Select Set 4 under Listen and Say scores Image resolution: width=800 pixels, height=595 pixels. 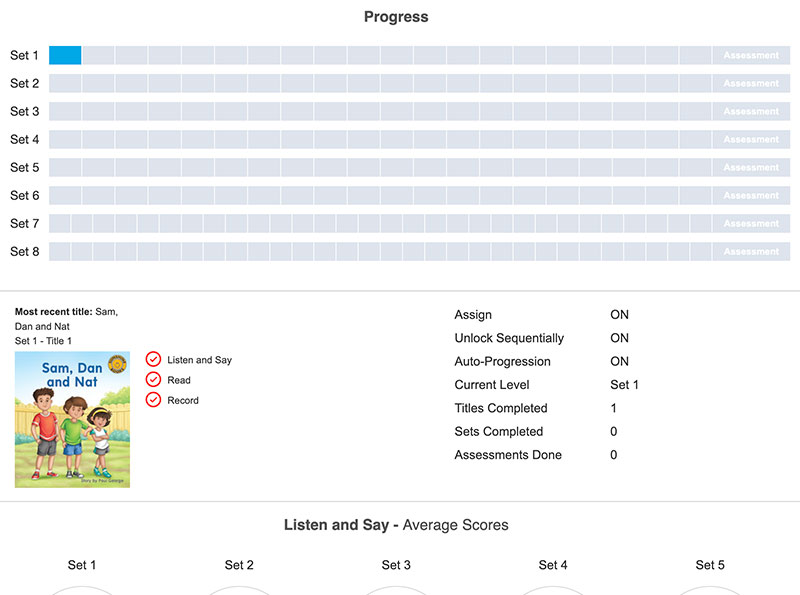coord(553,565)
